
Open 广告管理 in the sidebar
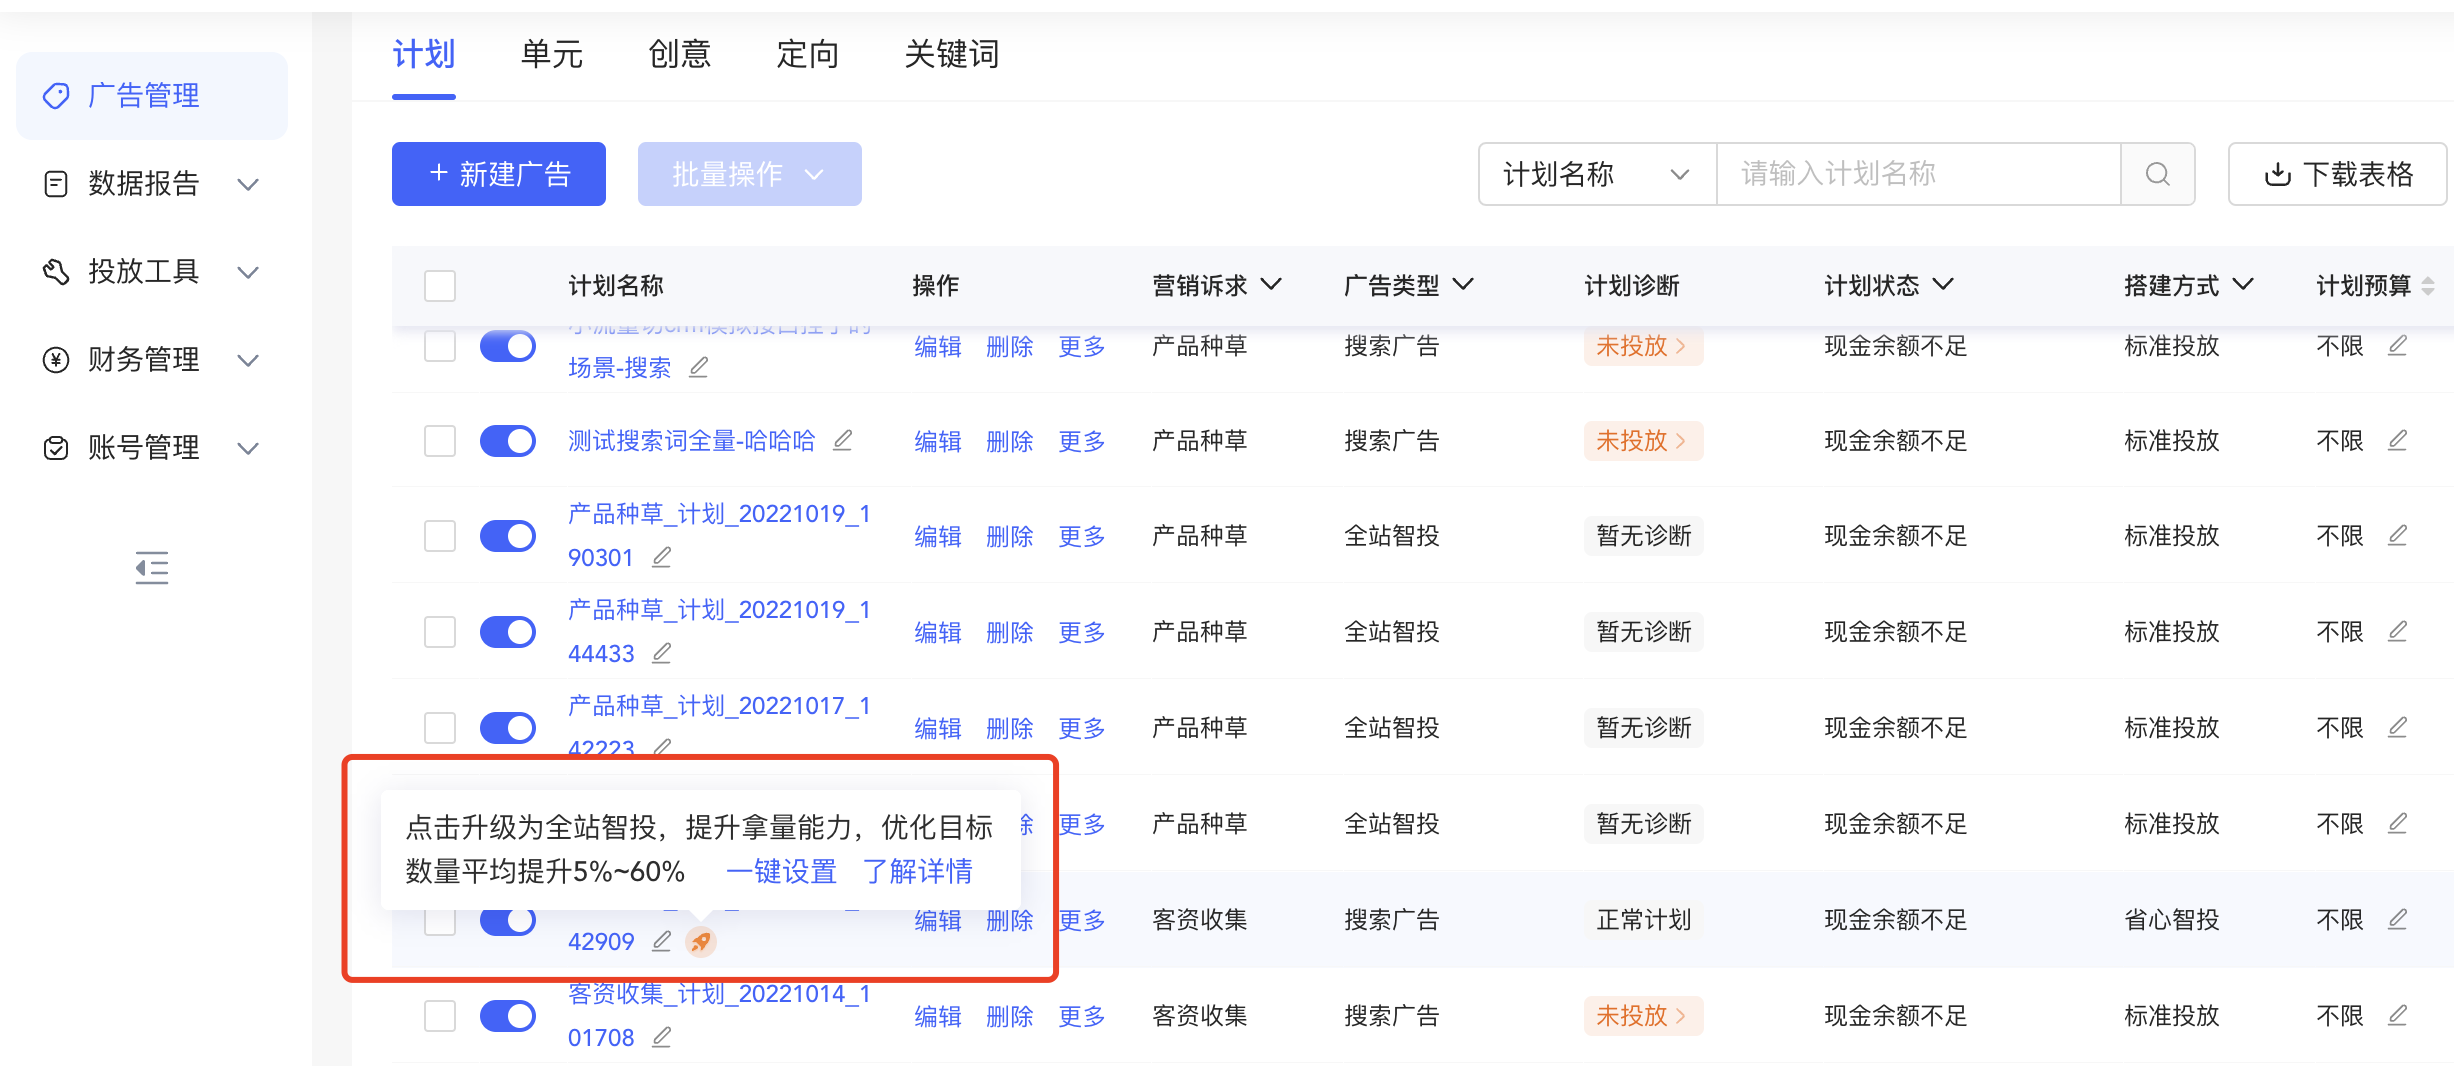[152, 96]
